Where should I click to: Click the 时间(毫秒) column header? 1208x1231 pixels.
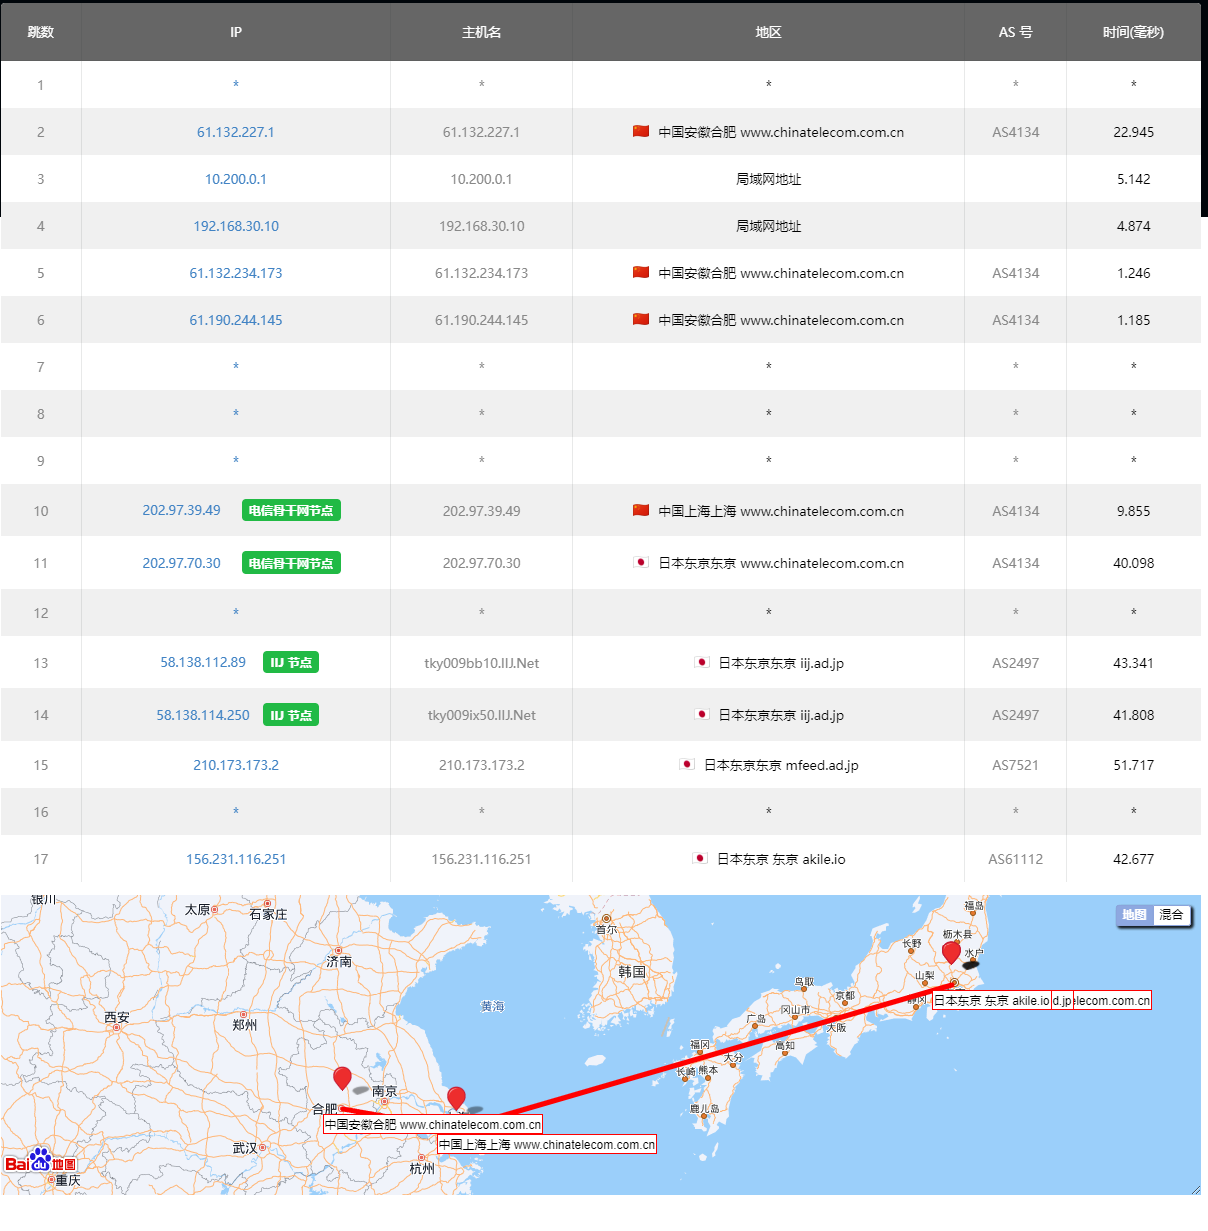click(x=1133, y=32)
